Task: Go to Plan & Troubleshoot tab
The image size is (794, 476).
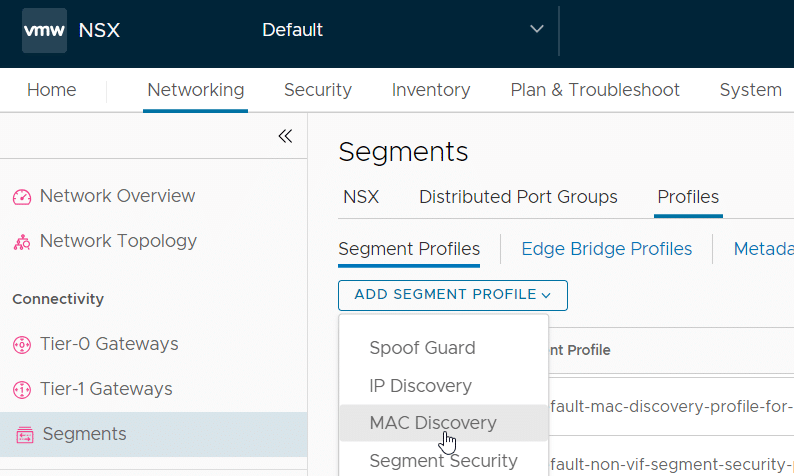Action: tap(595, 90)
